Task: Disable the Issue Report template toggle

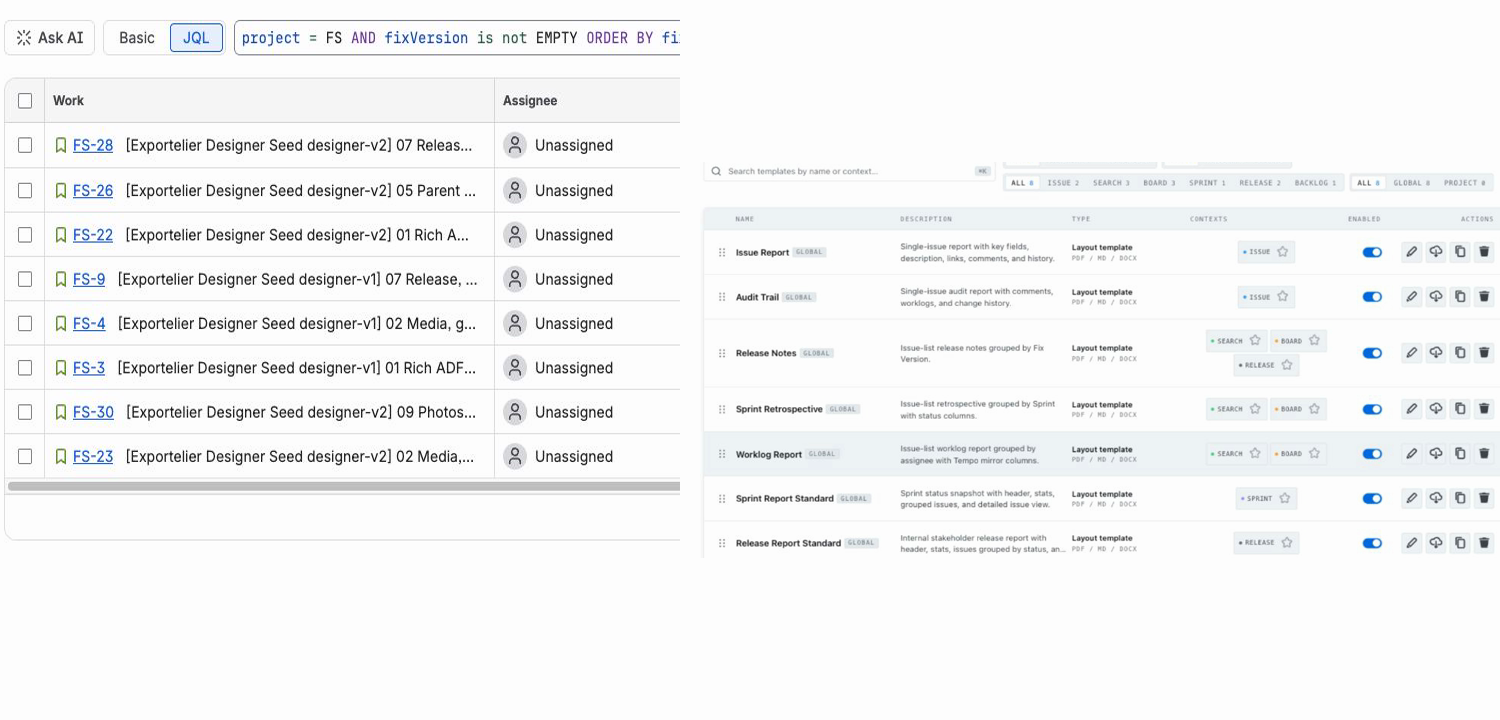Action: point(1372,252)
